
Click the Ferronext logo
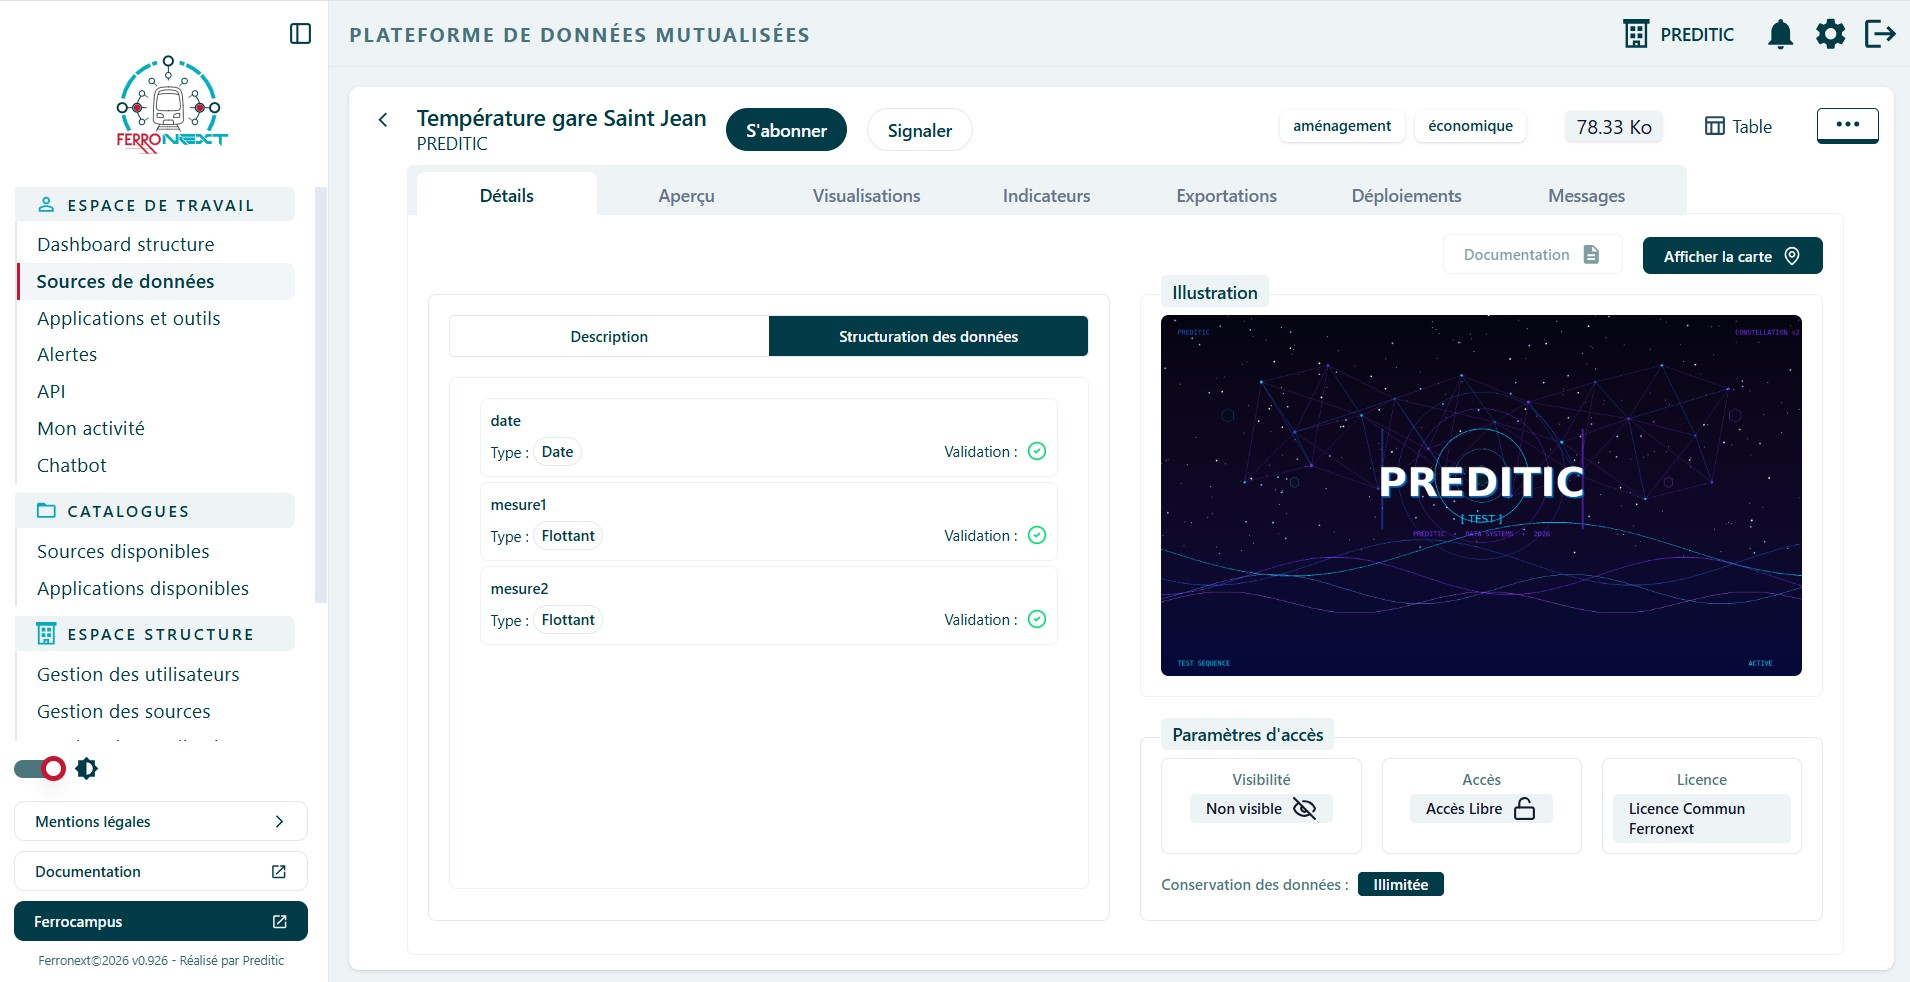coord(171,105)
